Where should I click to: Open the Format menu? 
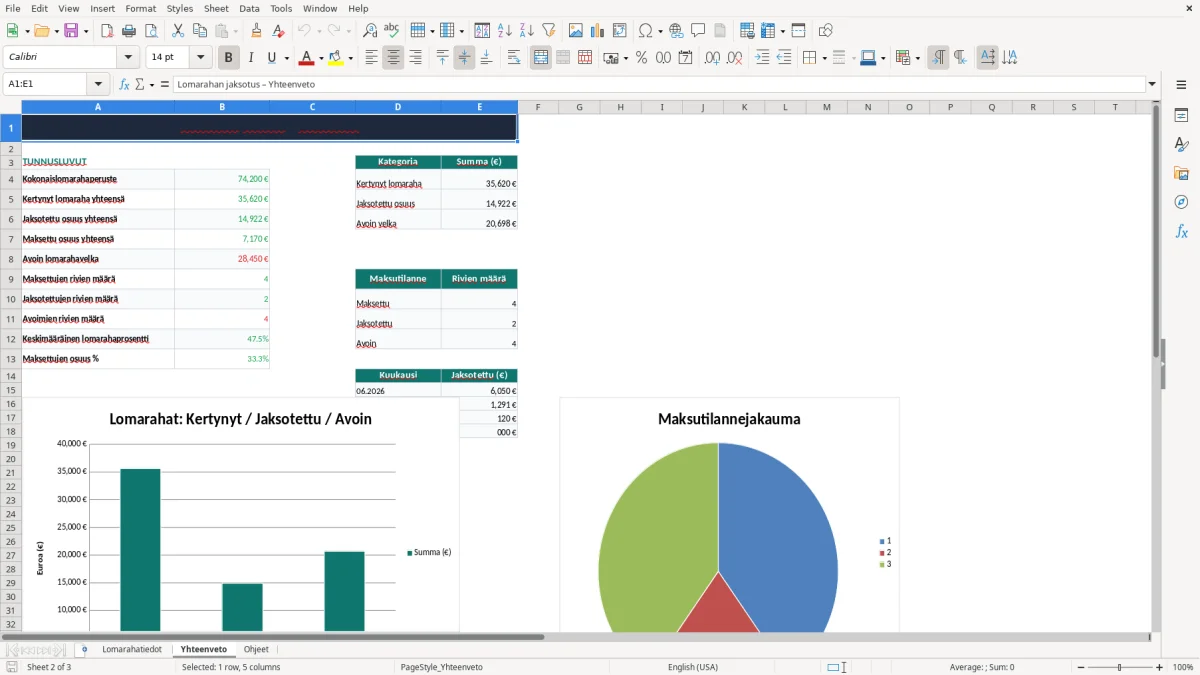(x=141, y=8)
